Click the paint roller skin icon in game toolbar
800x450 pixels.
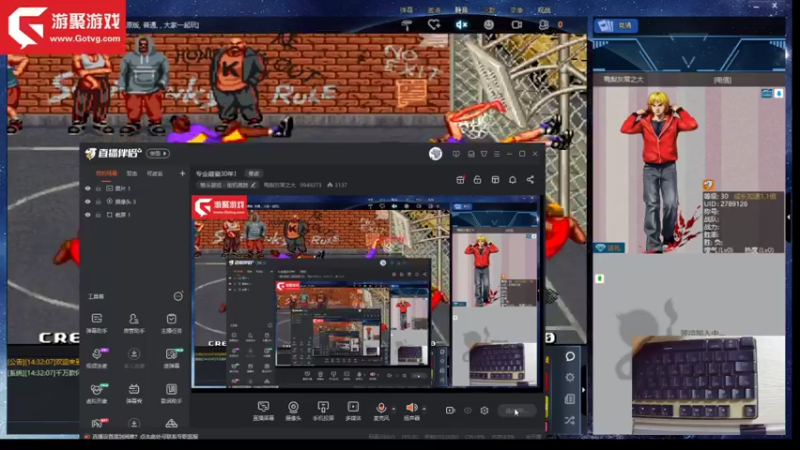[407, 25]
